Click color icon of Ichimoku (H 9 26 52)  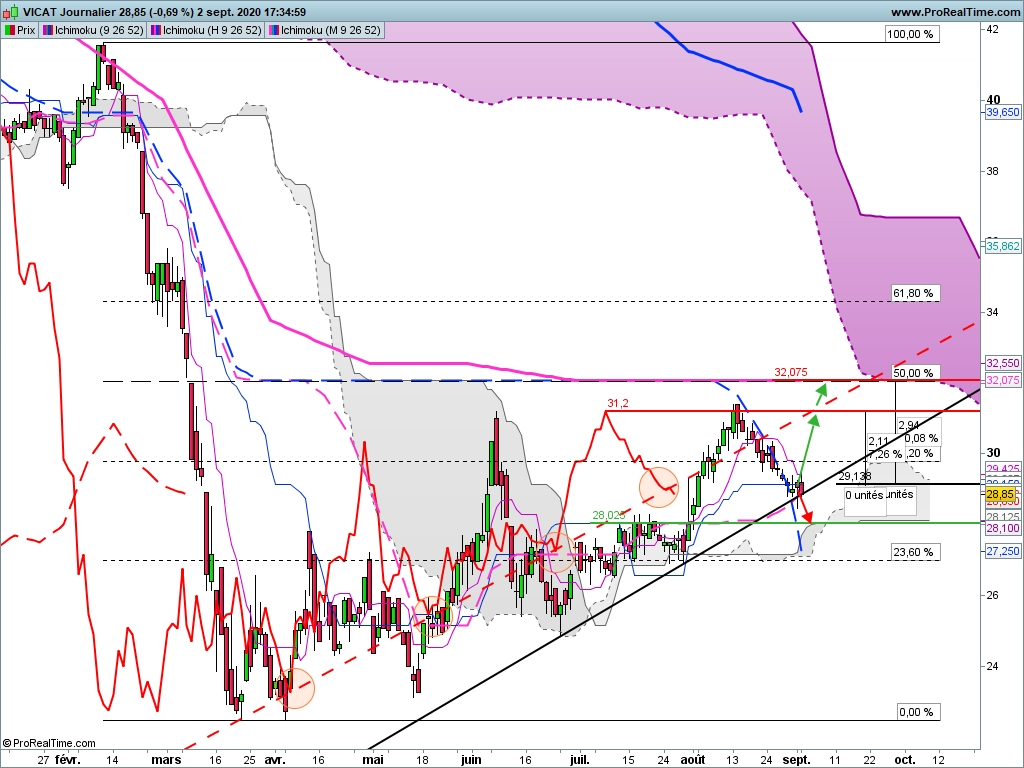coord(156,30)
